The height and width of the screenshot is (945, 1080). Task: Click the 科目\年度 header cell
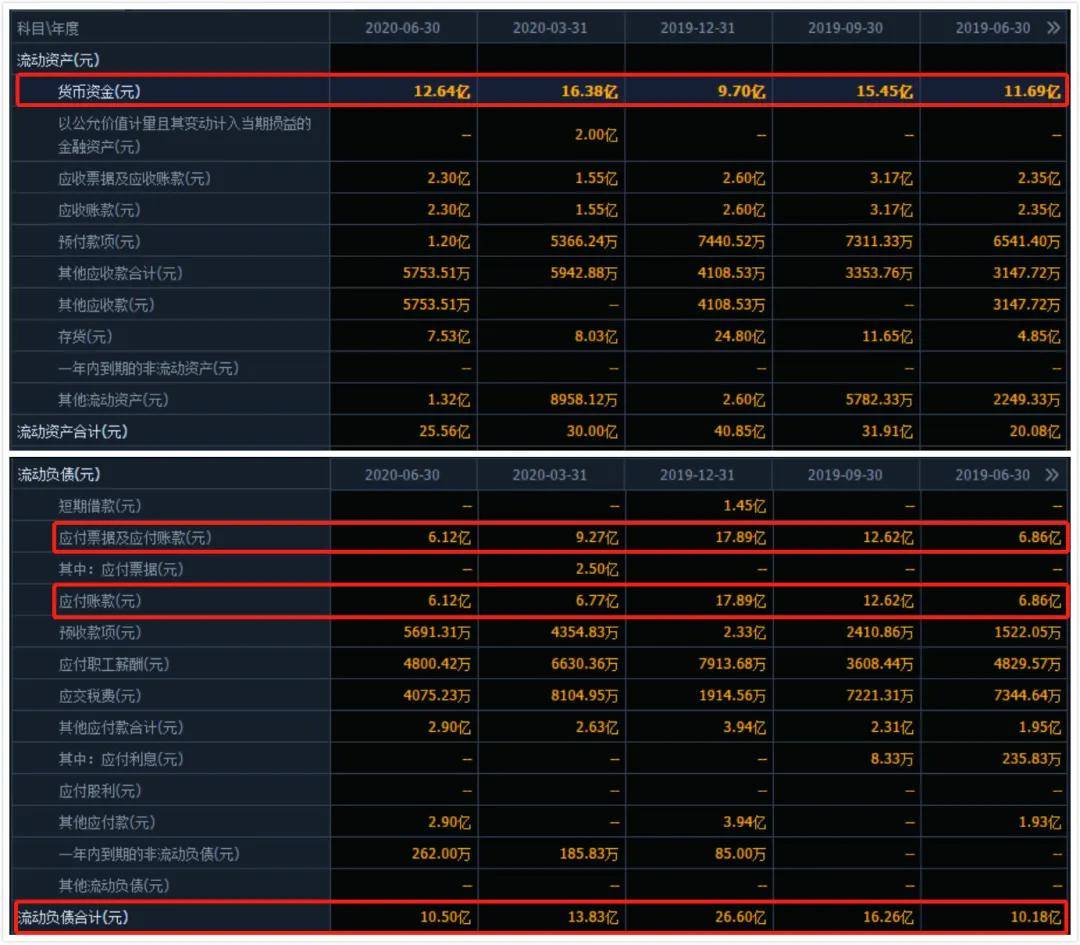[x=48, y=28]
